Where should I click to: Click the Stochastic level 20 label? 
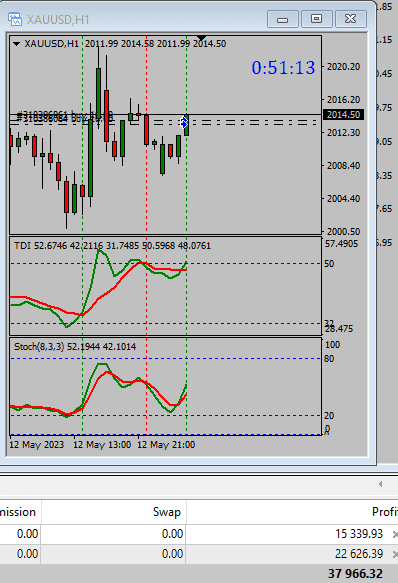click(x=329, y=416)
